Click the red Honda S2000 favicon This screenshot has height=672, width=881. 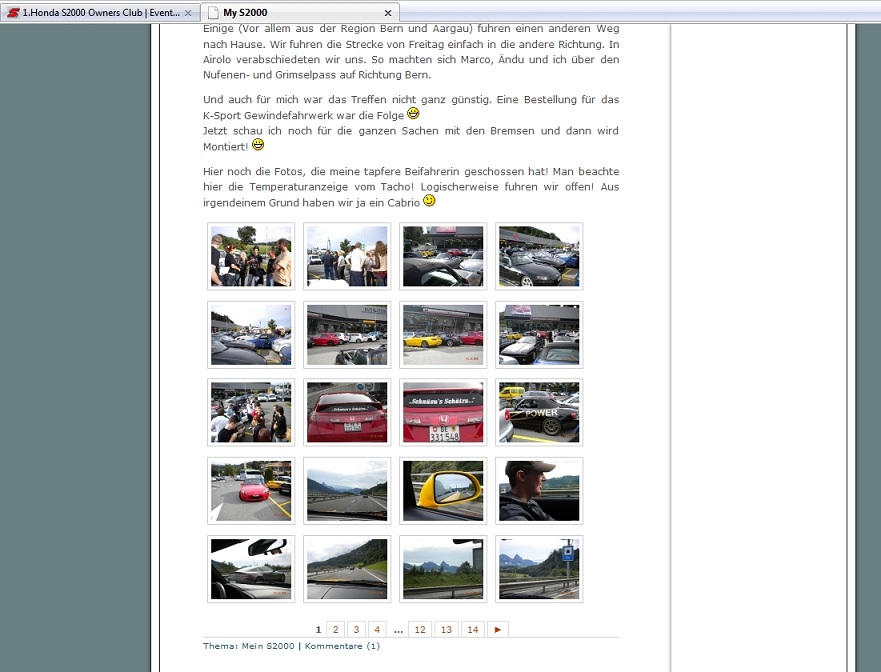click(x=13, y=13)
